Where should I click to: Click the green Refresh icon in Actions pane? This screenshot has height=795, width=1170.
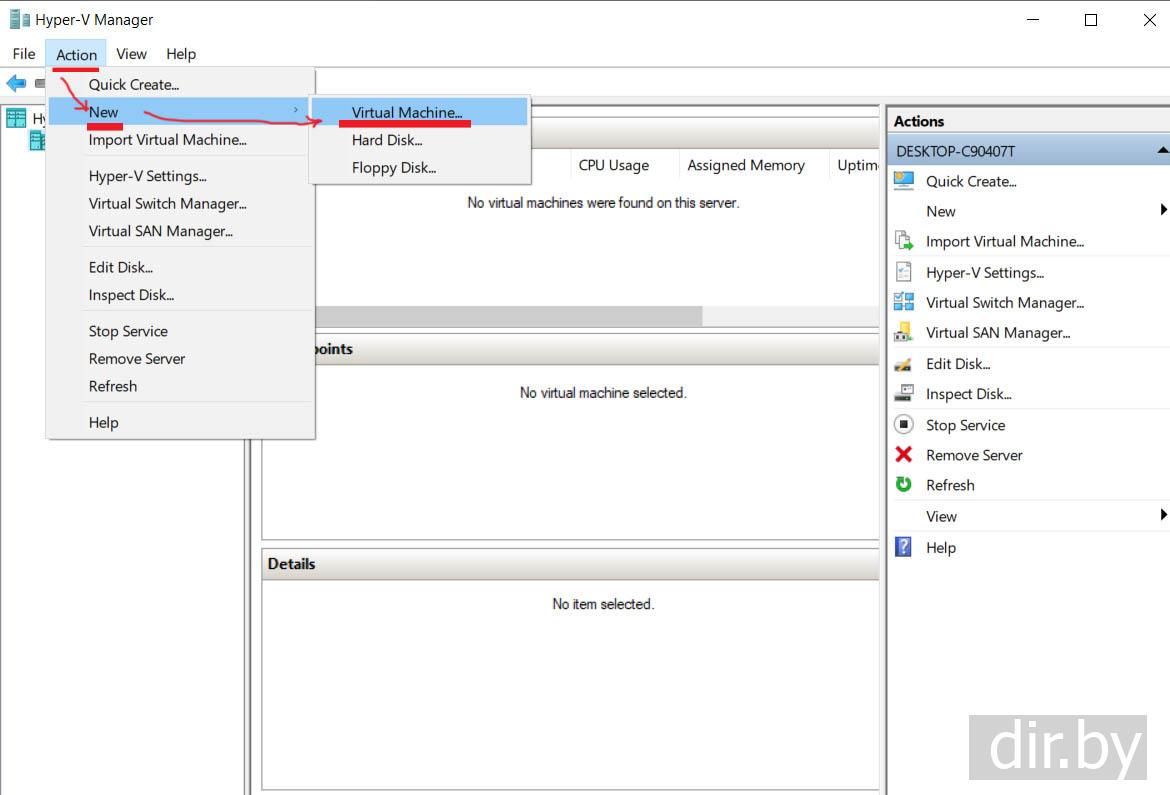tap(904, 485)
